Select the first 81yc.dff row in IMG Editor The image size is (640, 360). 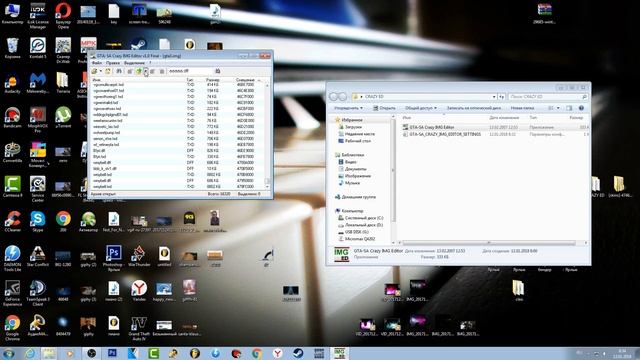click(178, 150)
